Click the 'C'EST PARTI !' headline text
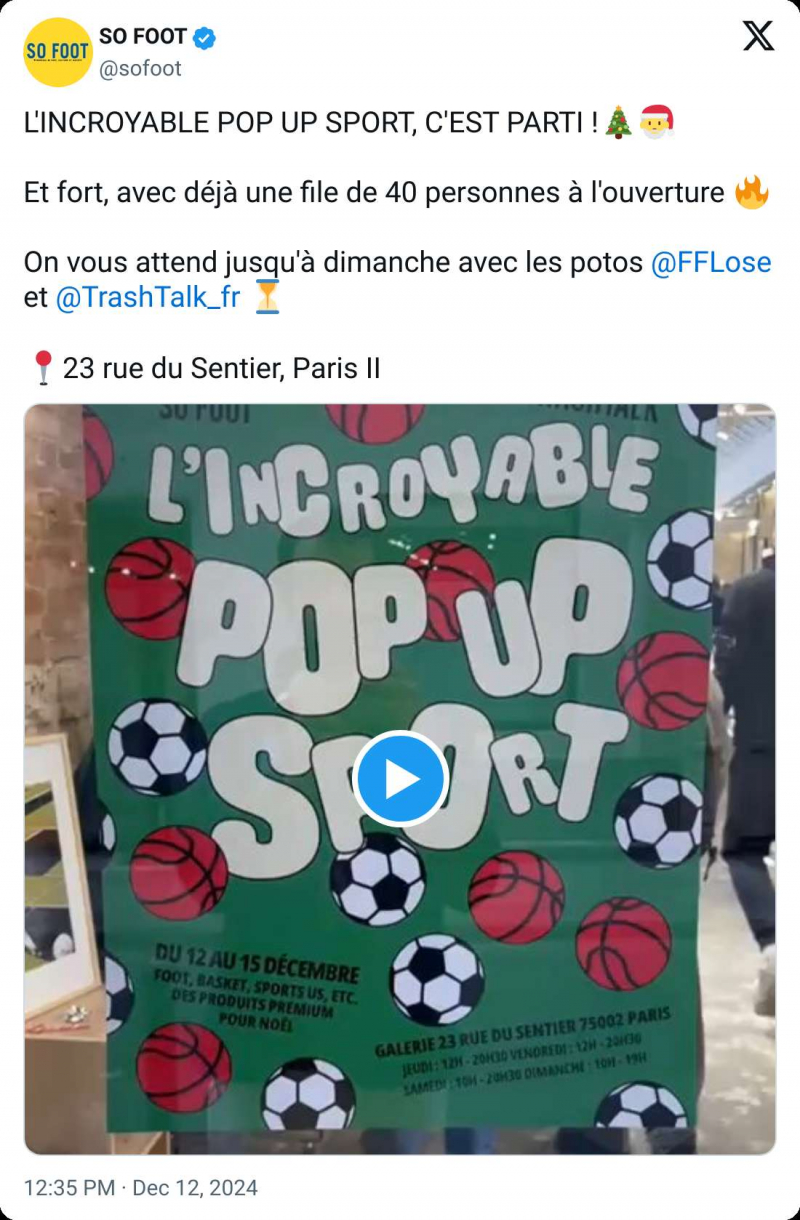Image resolution: width=800 pixels, height=1220 pixels. (x=511, y=124)
